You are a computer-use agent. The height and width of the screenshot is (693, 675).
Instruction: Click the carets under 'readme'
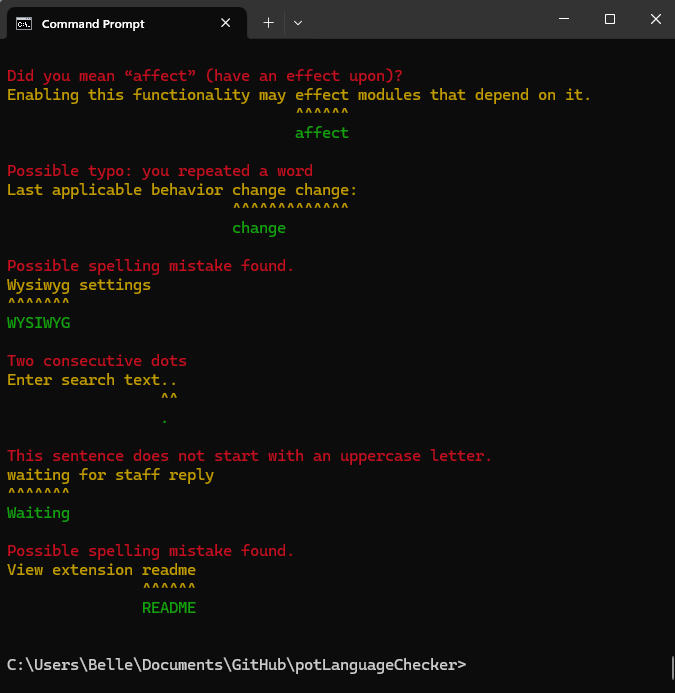coord(169,587)
